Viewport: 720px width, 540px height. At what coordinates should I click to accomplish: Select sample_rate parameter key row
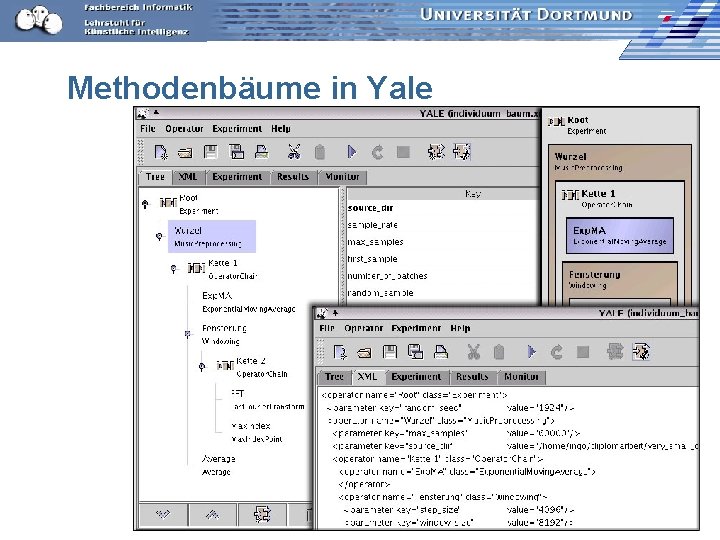tap(442, 225)
